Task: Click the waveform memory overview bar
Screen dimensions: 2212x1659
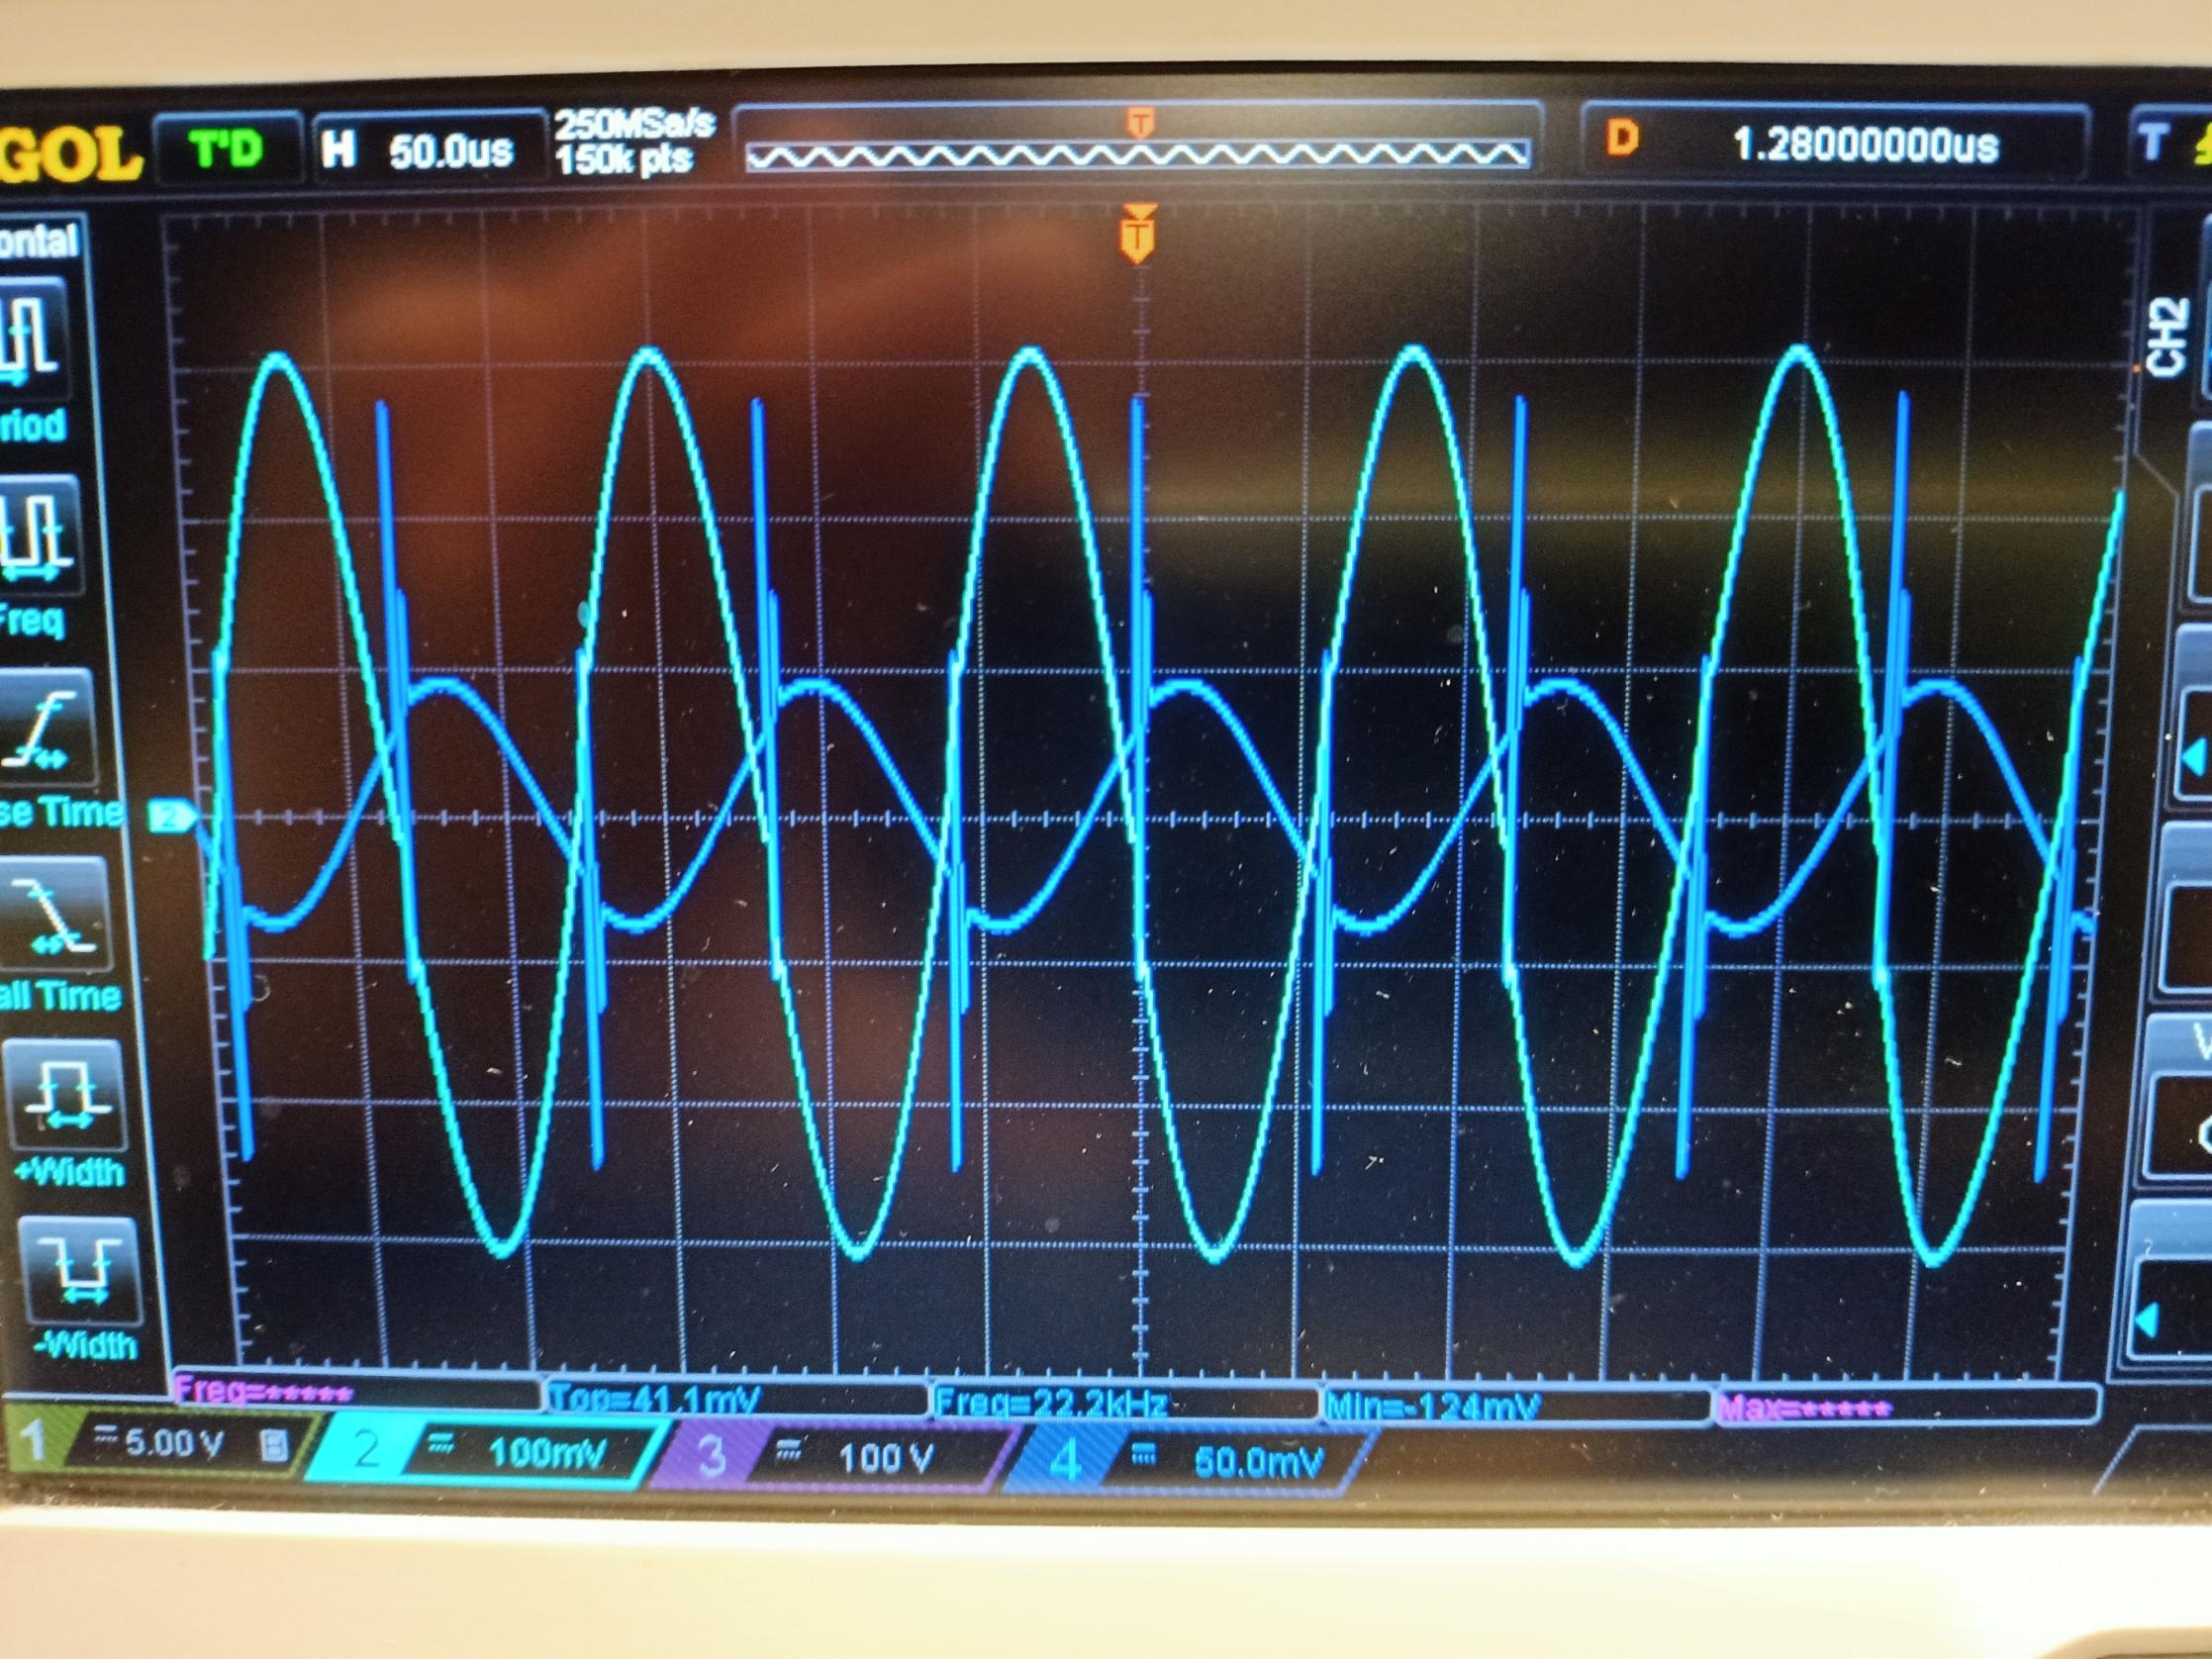Action: point(1138,155)
